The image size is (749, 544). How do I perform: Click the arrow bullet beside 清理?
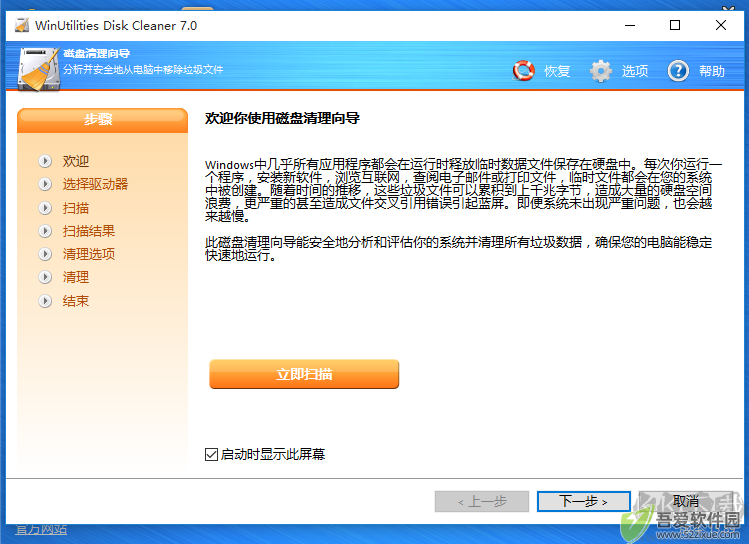click(x=45, y=277)
